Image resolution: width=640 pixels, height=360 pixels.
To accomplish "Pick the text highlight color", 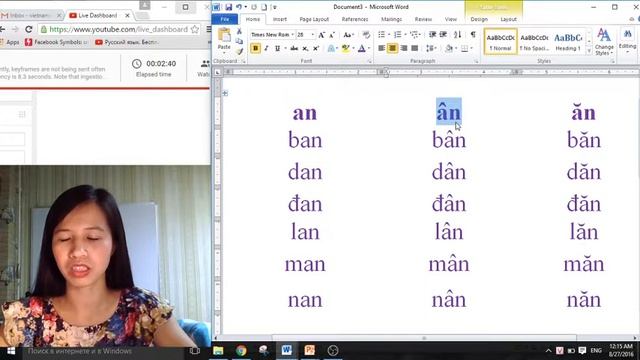I will tap(345, 48).
